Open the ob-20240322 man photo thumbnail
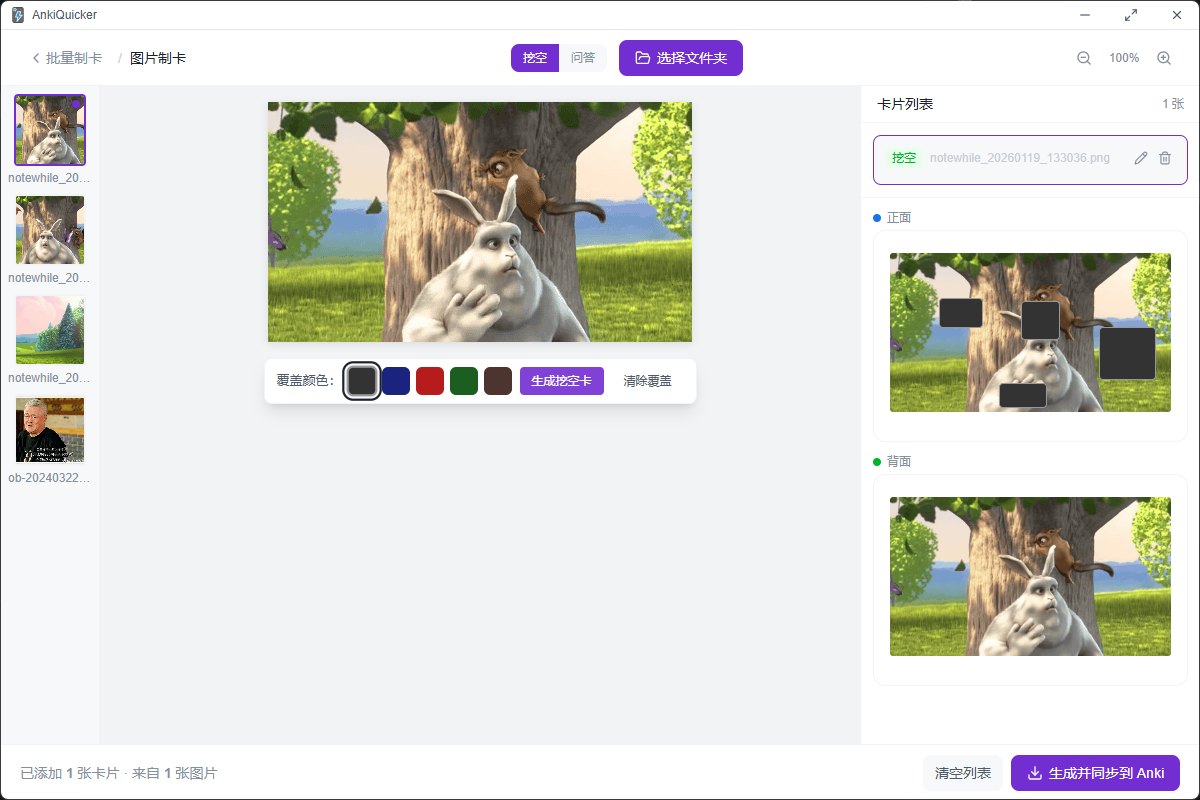The height and width of the screenshot is (800, 1200). [x=50, y=430]
